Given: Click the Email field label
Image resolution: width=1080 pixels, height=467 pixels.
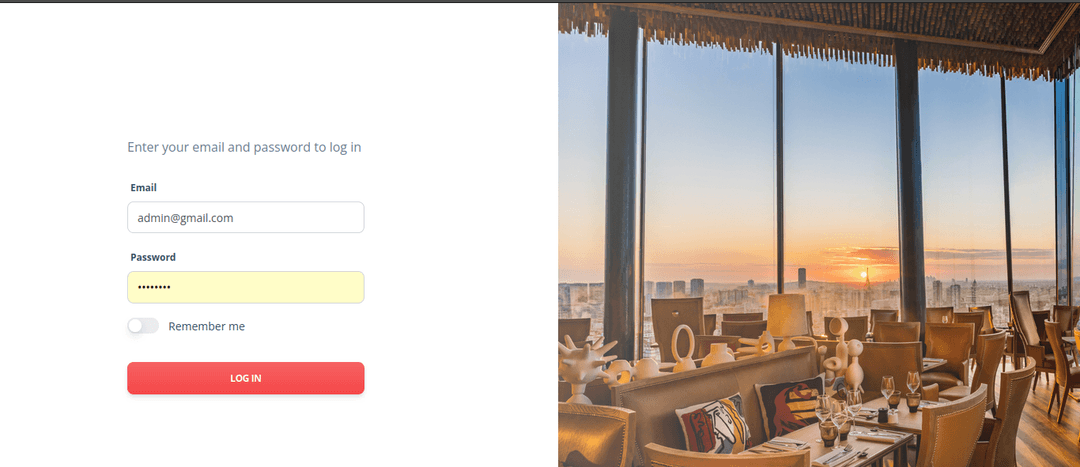Looking at the screenshot, I should tap(143, 187).
